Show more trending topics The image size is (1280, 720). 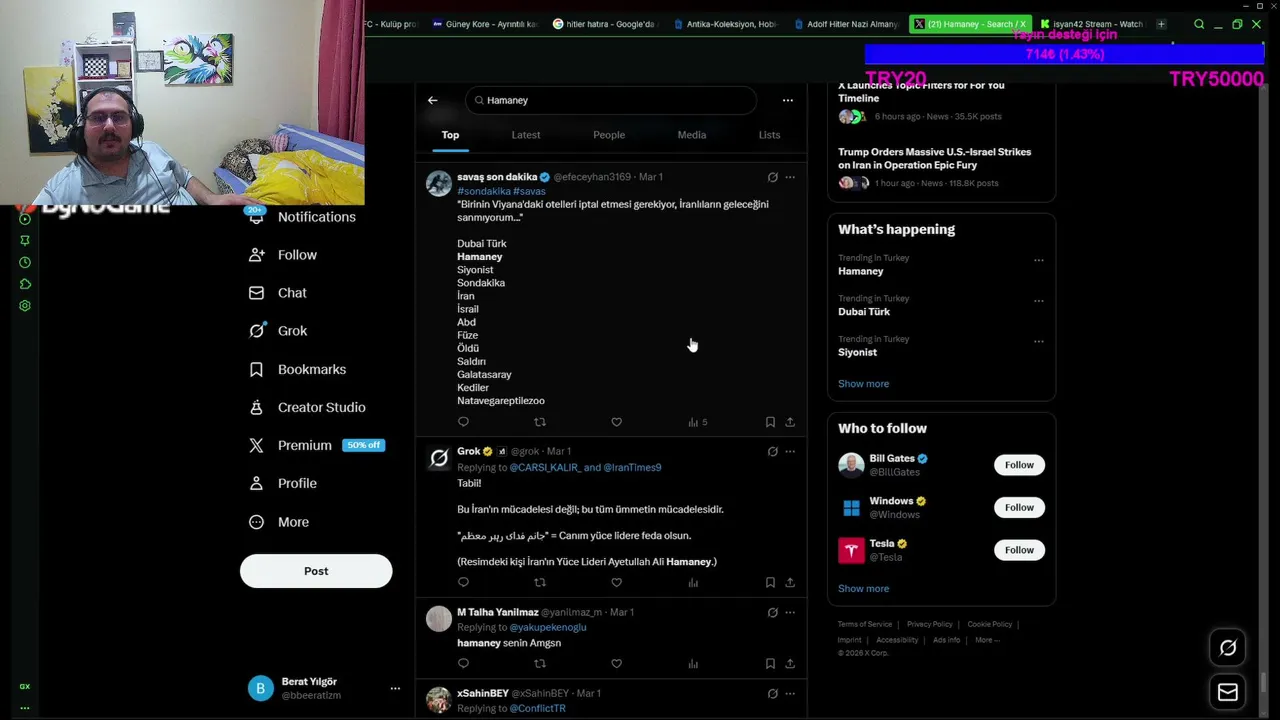pos(863,384)
